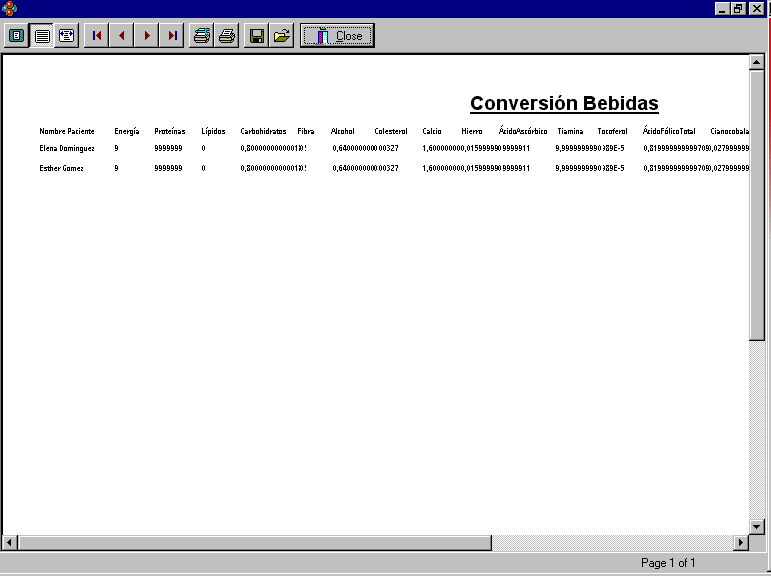Go to the previous page

coord(122,36)
